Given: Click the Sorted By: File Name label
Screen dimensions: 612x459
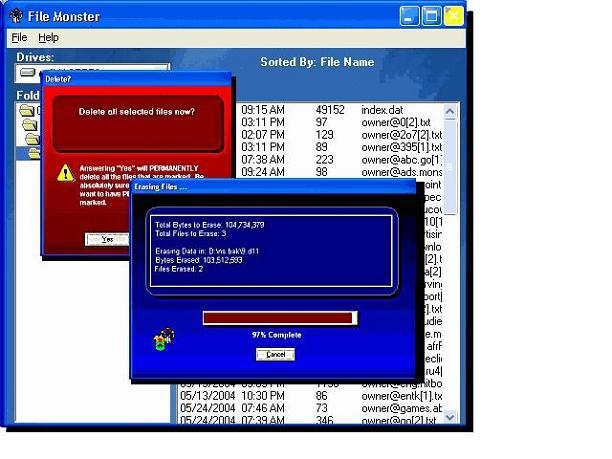Looking at the screenshot, I should pyautogui.click(x=317, y=62).
